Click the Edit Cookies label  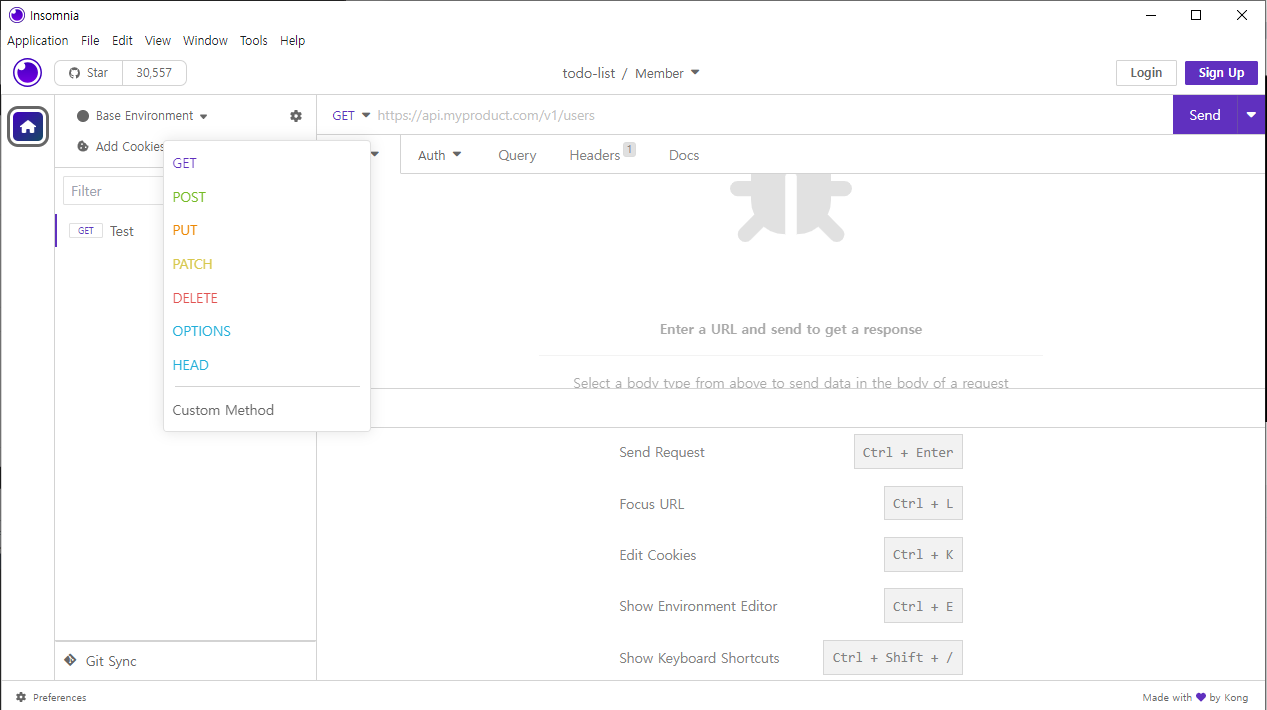click(658, 555)
